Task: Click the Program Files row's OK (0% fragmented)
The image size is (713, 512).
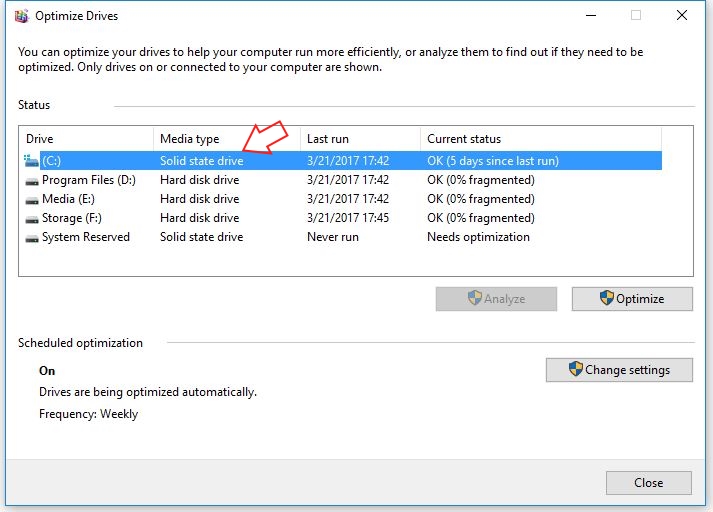Action: [x=481, y=180]
